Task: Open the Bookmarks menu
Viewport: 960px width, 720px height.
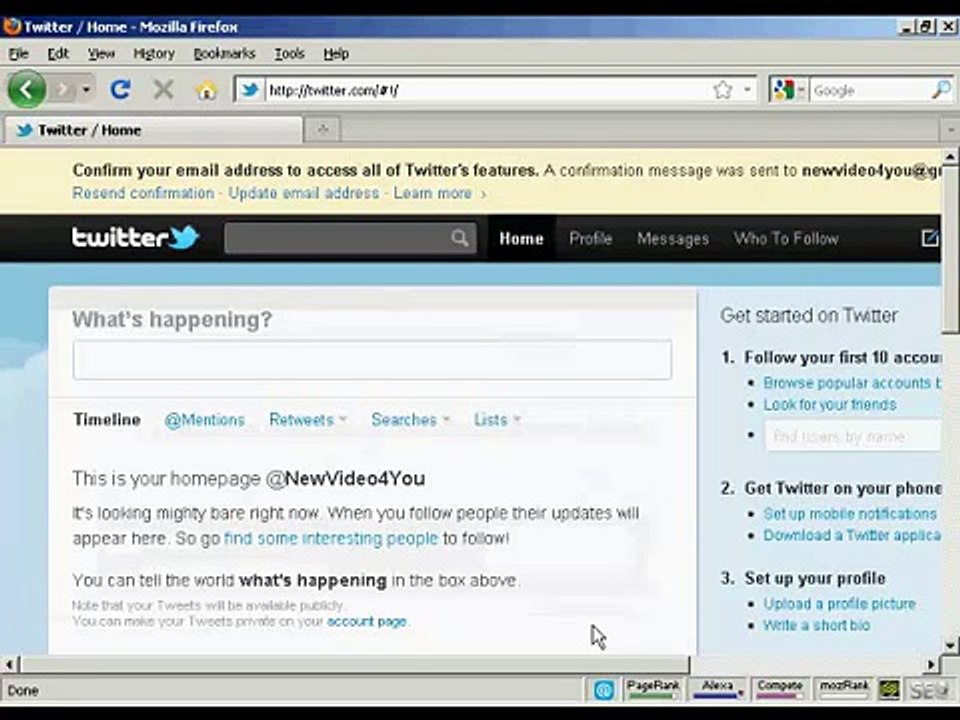Action: [x=224, y=54]
